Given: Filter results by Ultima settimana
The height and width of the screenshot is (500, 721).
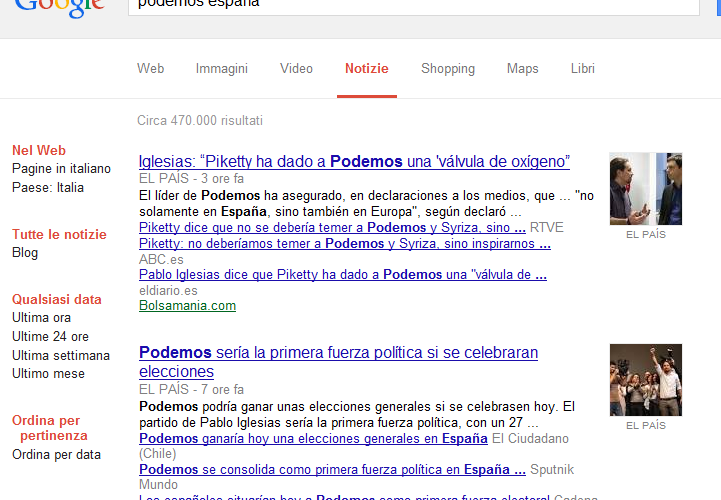Looking at the screenshot, I should (61, 356).
